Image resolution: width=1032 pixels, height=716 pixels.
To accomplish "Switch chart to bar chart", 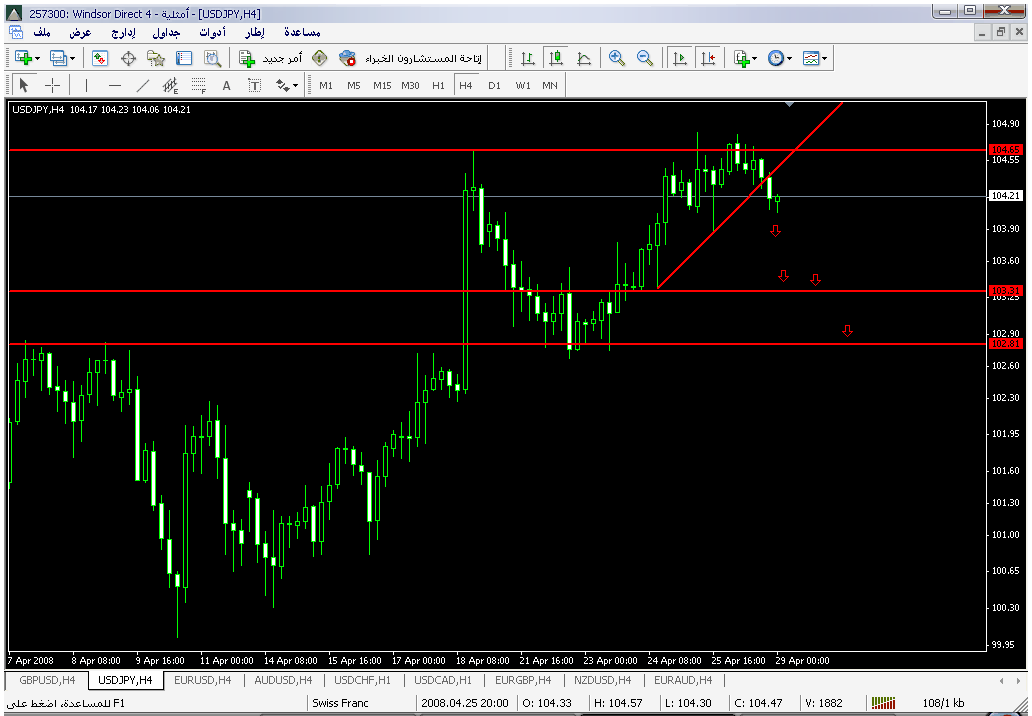I will [528, 59].
